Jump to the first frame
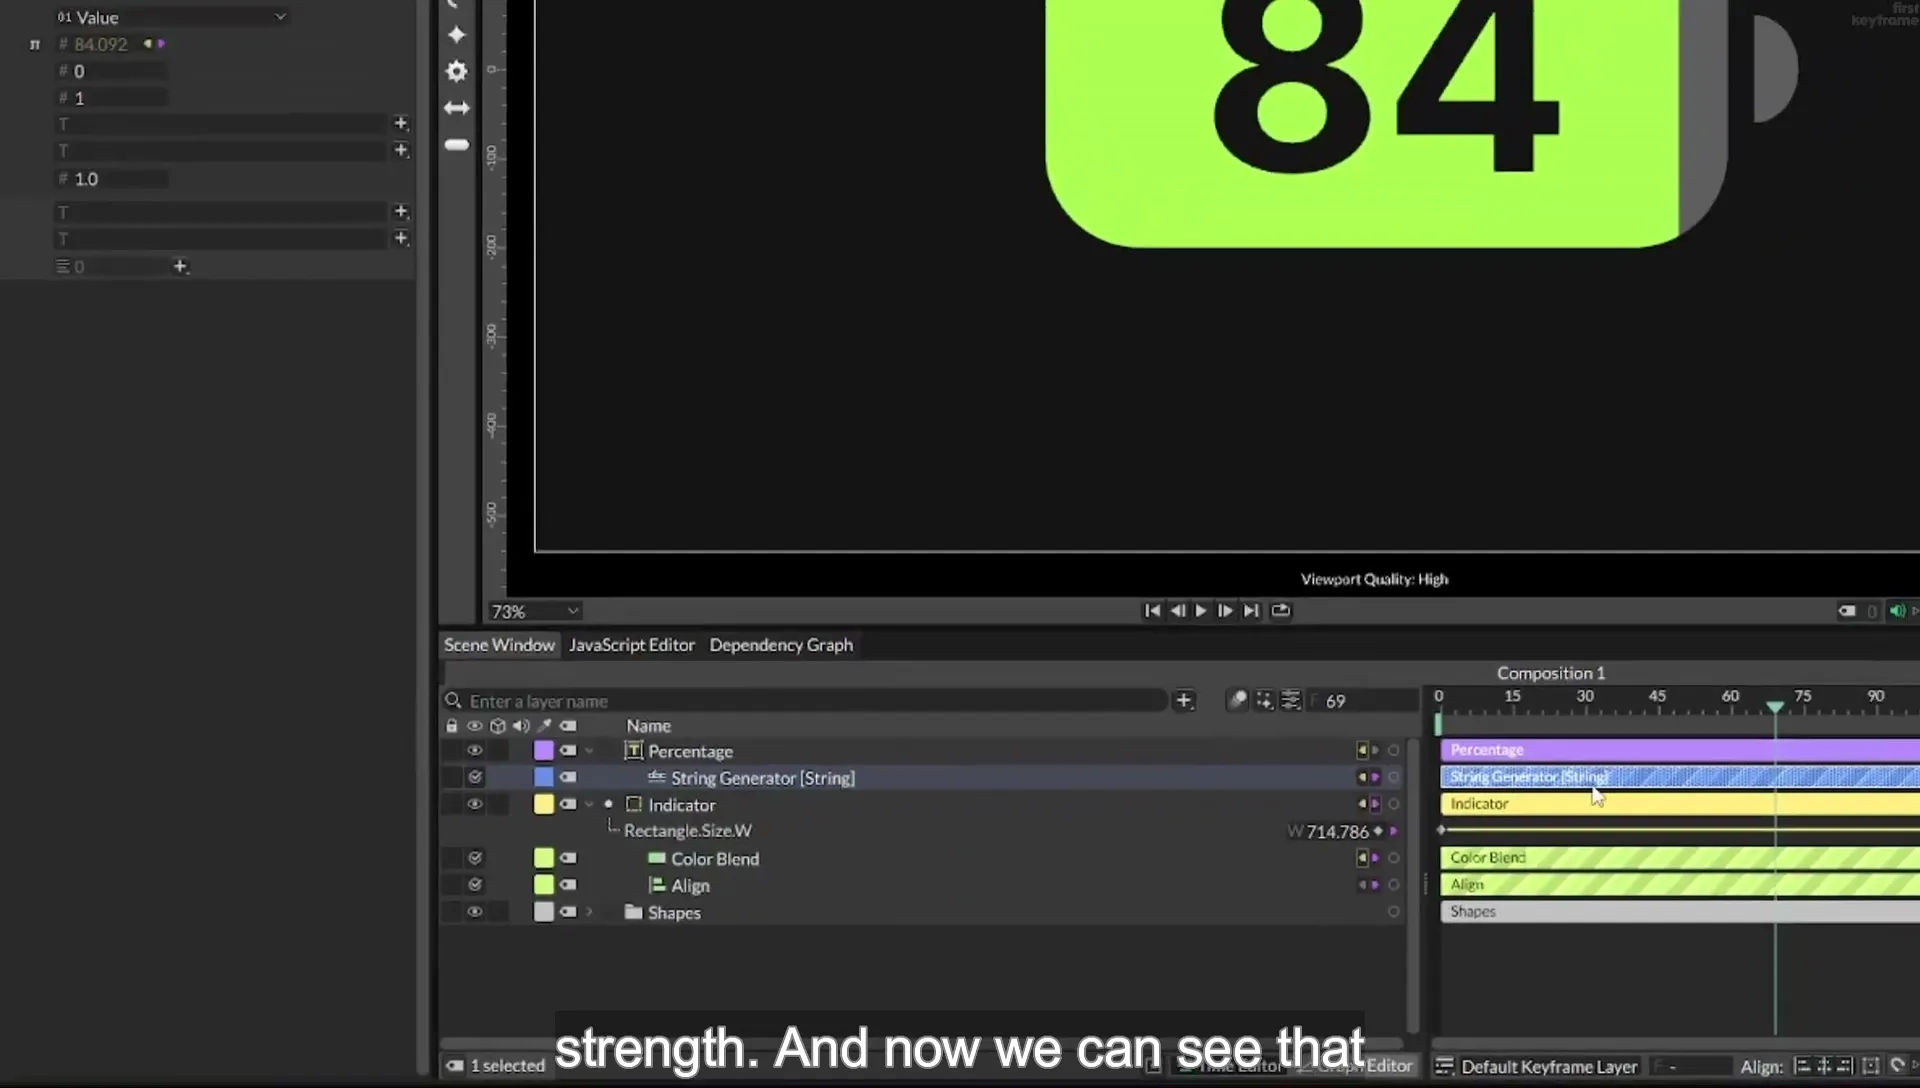The image size is (1920, 1088). 1152,611
